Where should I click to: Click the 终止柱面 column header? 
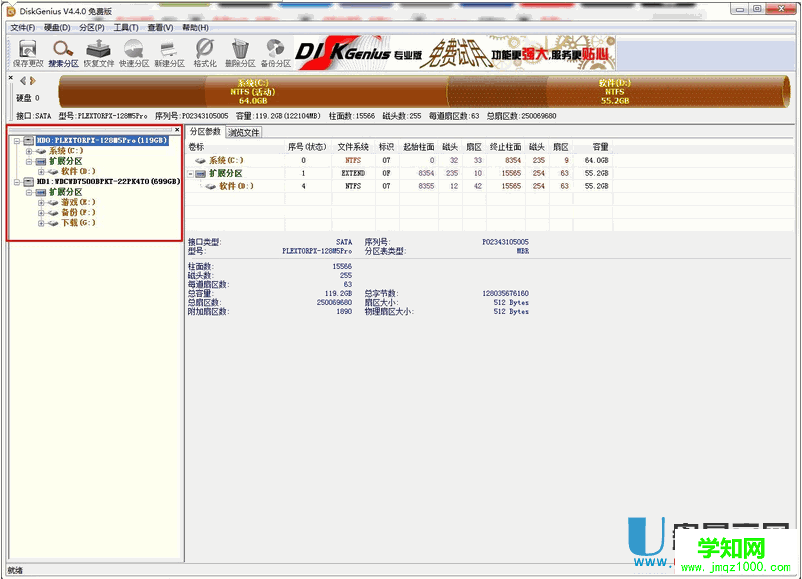[505, 147]
